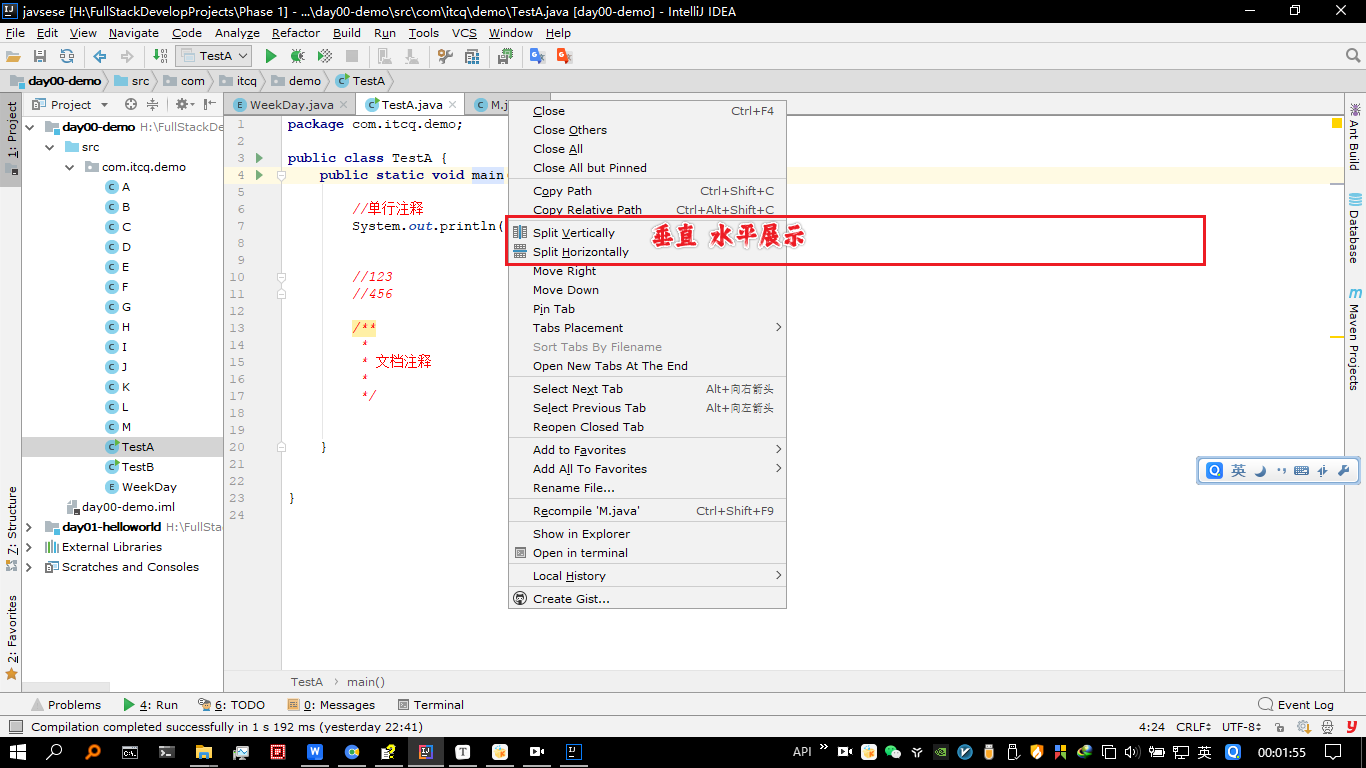
Task: Open File Explorer taskbar icon
Action: (204, 752)
